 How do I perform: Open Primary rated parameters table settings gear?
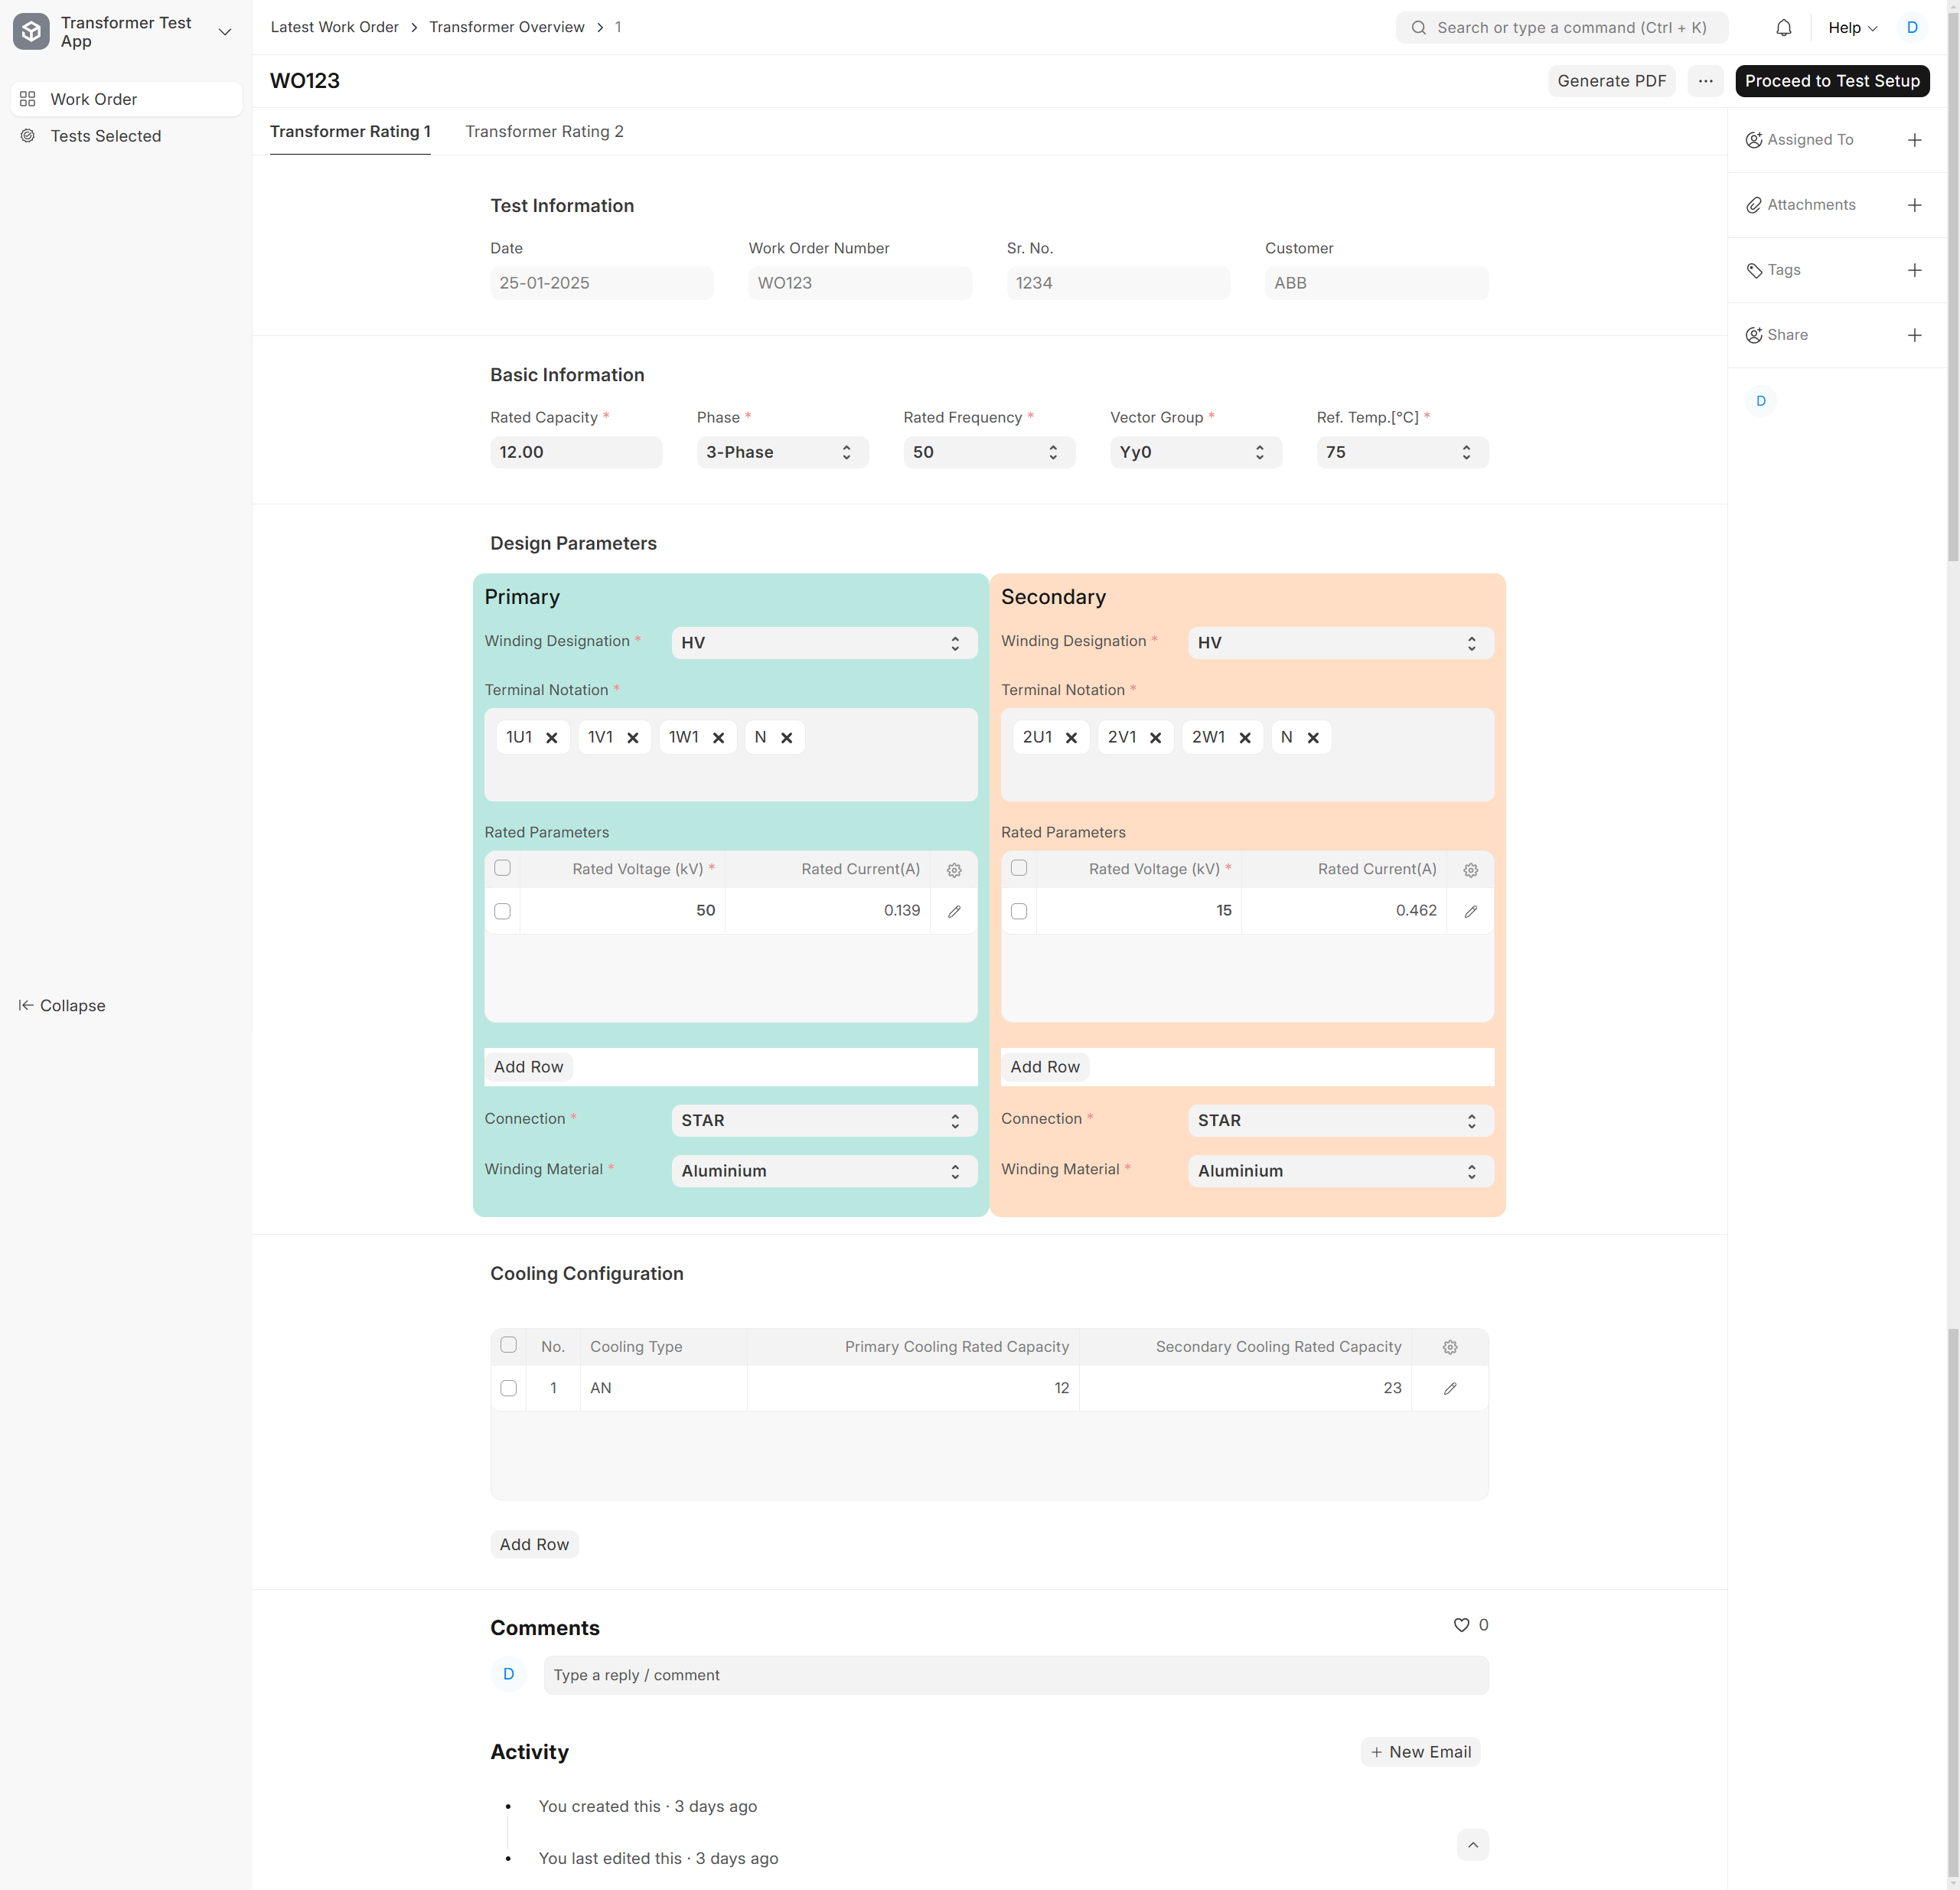(954, 870)
